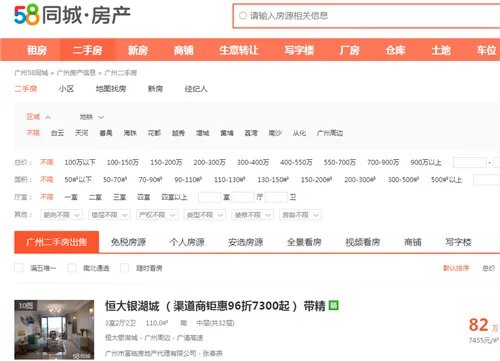
Task: Click the 58同城 logo
Action: pos(72,15)
